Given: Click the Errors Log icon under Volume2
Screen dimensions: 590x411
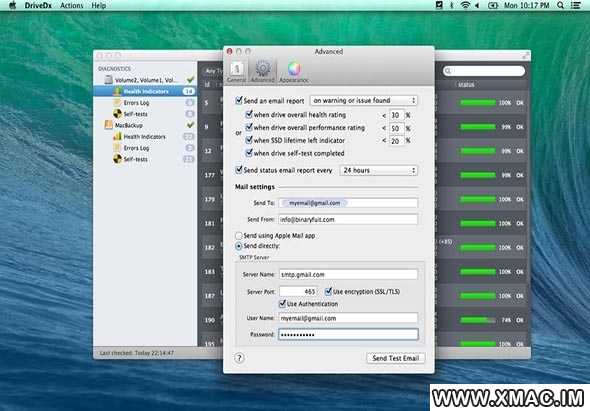Looking at the screenshot, I should [x=117, y=102].
